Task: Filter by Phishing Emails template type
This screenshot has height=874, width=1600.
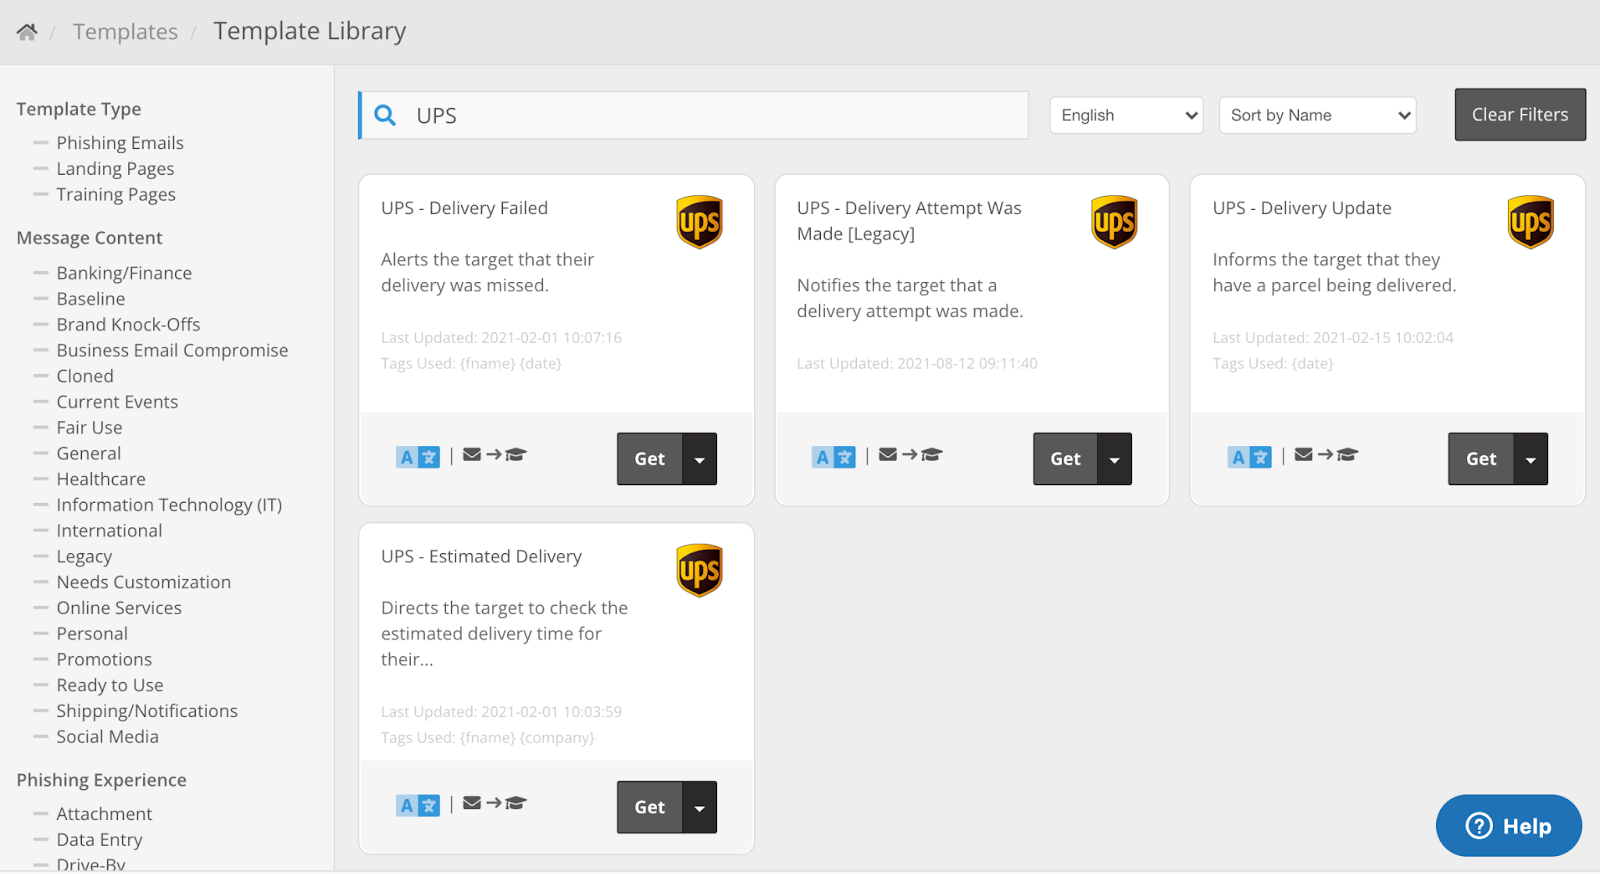Action: tap(120, 143)
